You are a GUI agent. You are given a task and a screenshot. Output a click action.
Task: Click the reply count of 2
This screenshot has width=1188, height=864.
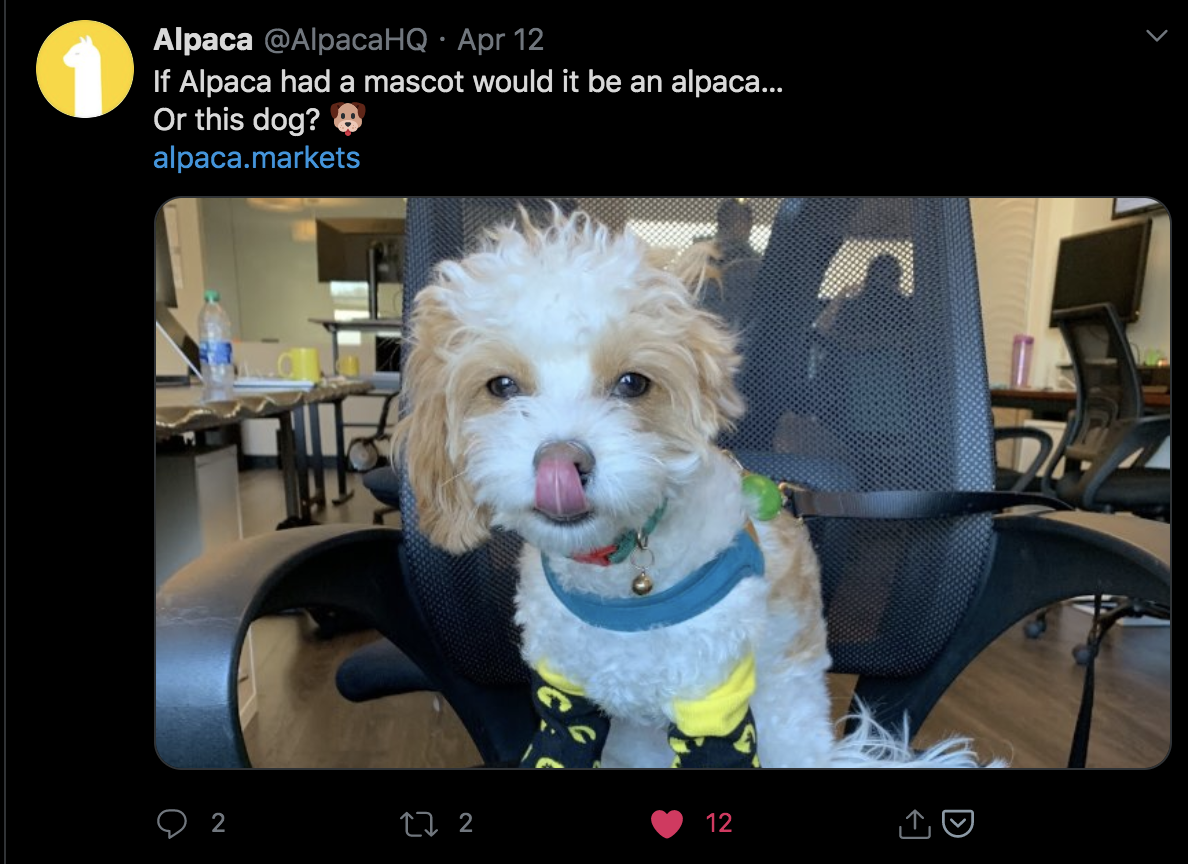point(218,823)
